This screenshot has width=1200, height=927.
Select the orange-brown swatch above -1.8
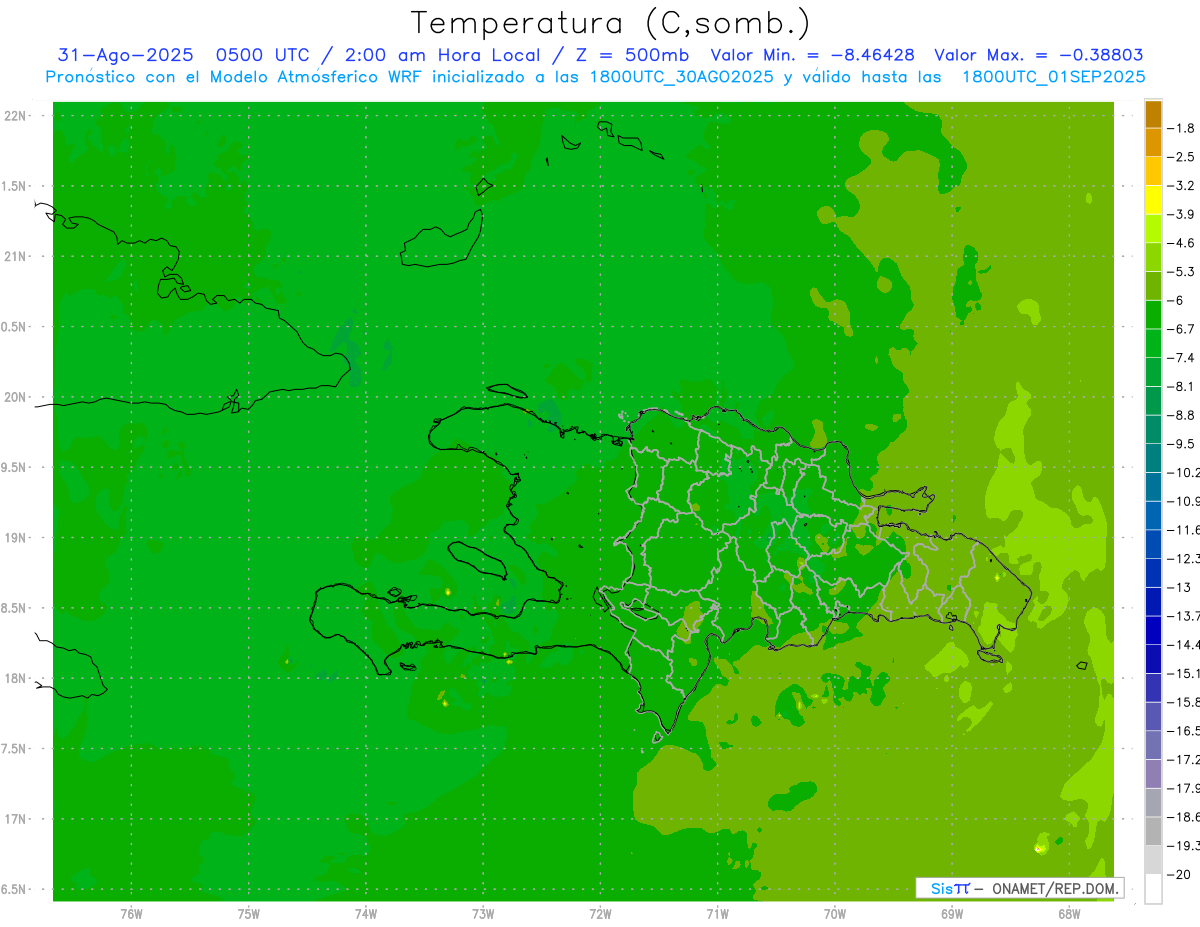(x=1153, y=114)
